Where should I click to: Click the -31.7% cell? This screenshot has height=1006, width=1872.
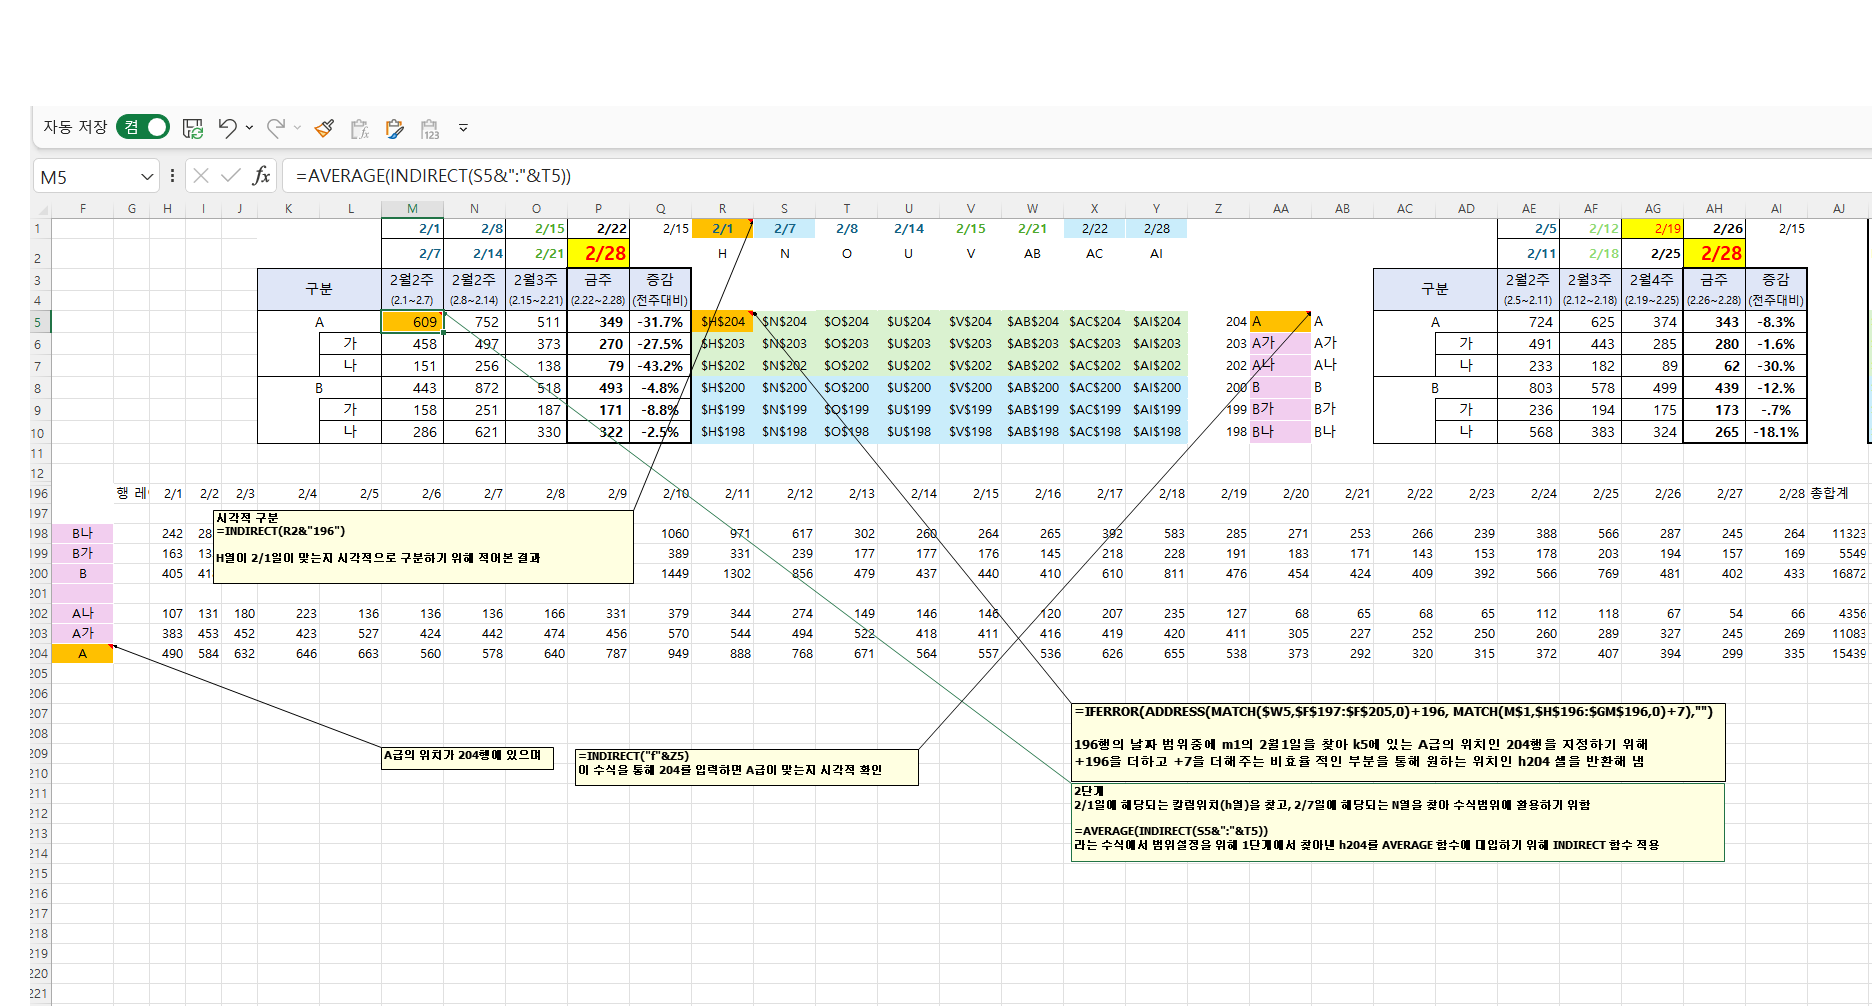pos(660,322)
